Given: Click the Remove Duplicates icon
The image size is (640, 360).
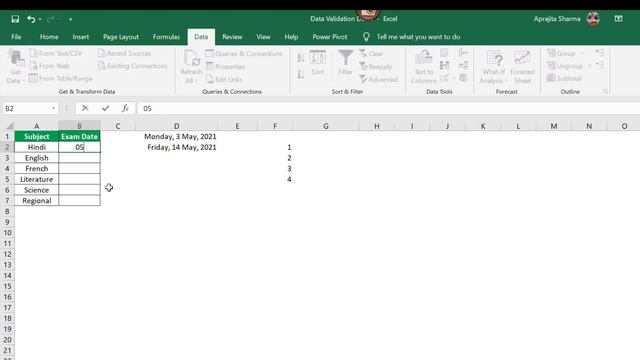Looking at the screenshot, I should click(444, 65).
